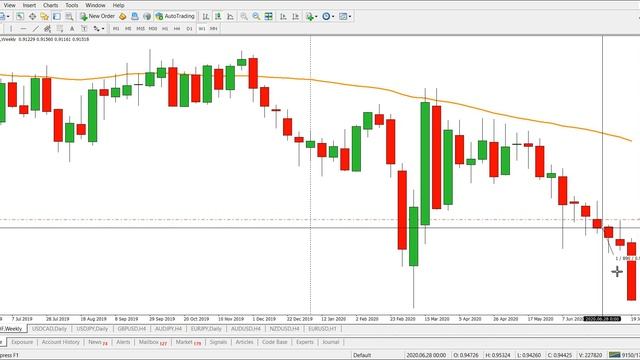Switch to the AUDUSD,H4 chart tab
640x360 pixels.
coord(246,329)
